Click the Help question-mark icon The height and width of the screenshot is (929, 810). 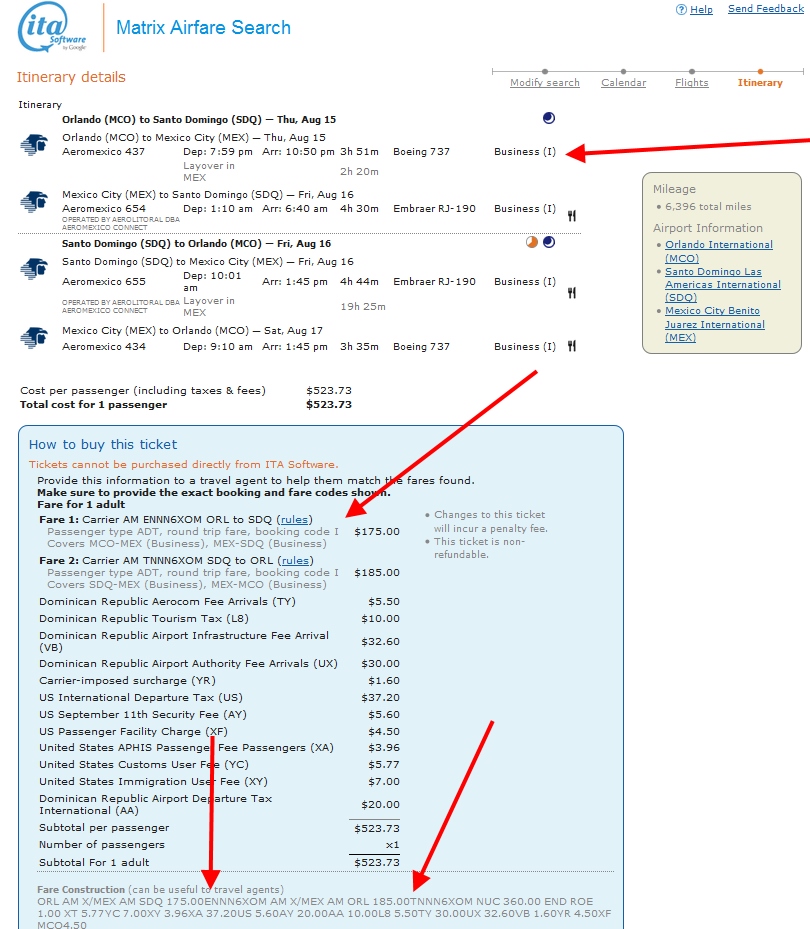click(x=683, y=9)
